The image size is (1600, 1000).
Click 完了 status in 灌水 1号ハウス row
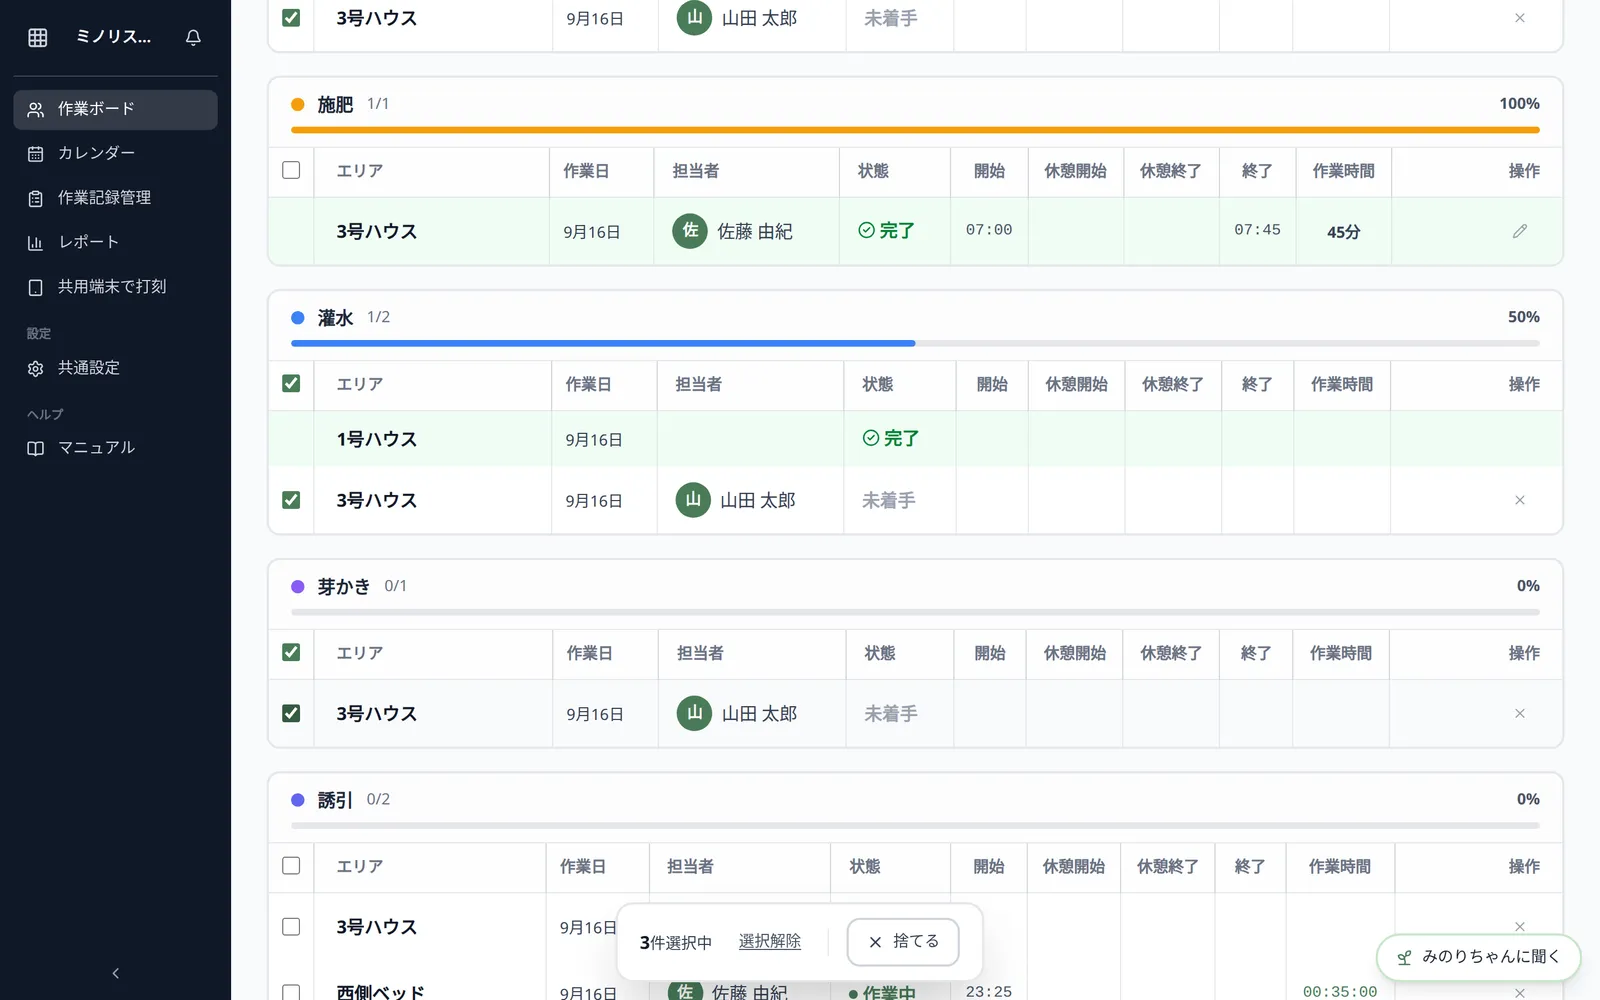890,438
